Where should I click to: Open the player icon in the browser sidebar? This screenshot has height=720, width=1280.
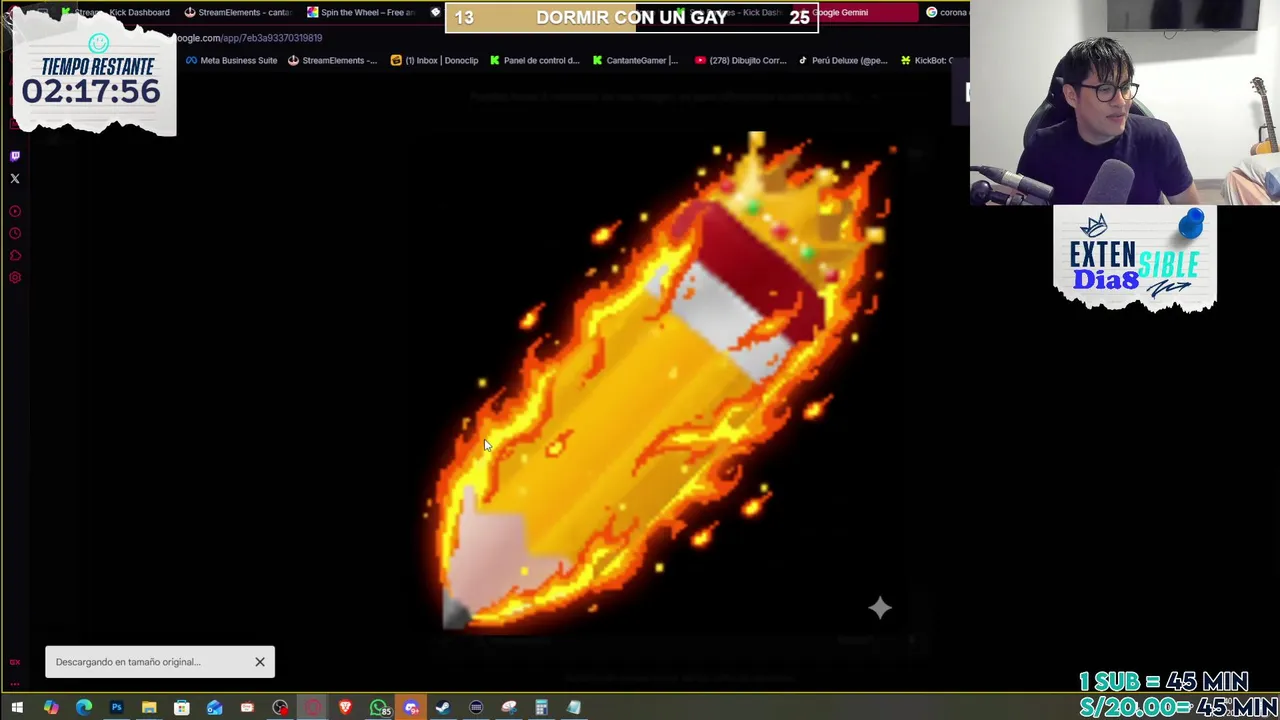tap(15, 212)
